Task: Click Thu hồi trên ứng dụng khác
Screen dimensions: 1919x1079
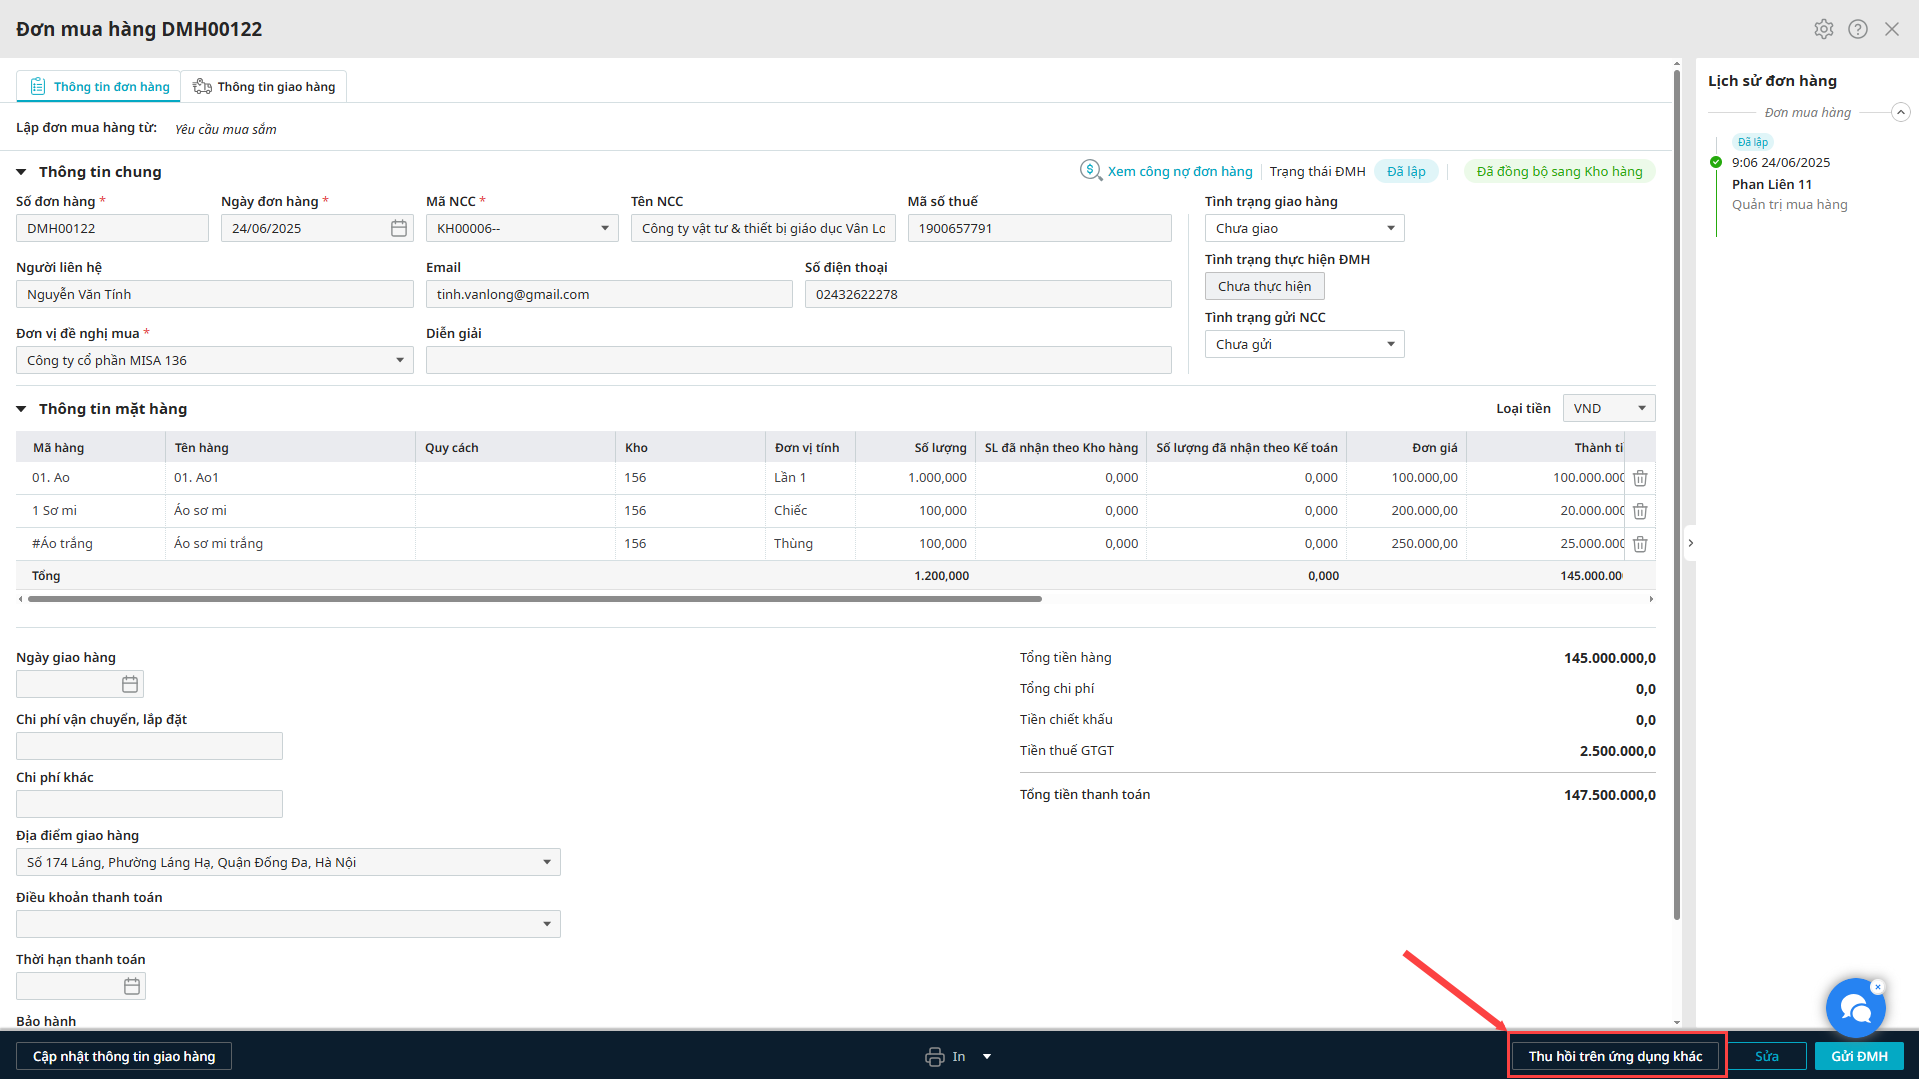Action: pos(1615,1056)
